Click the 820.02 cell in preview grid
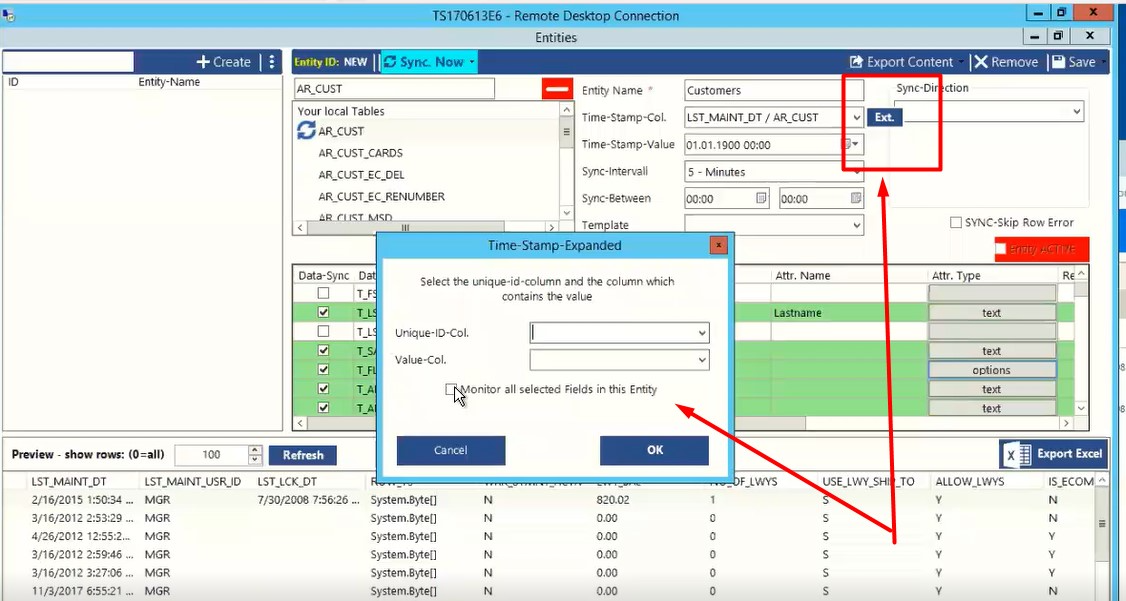 613,499
